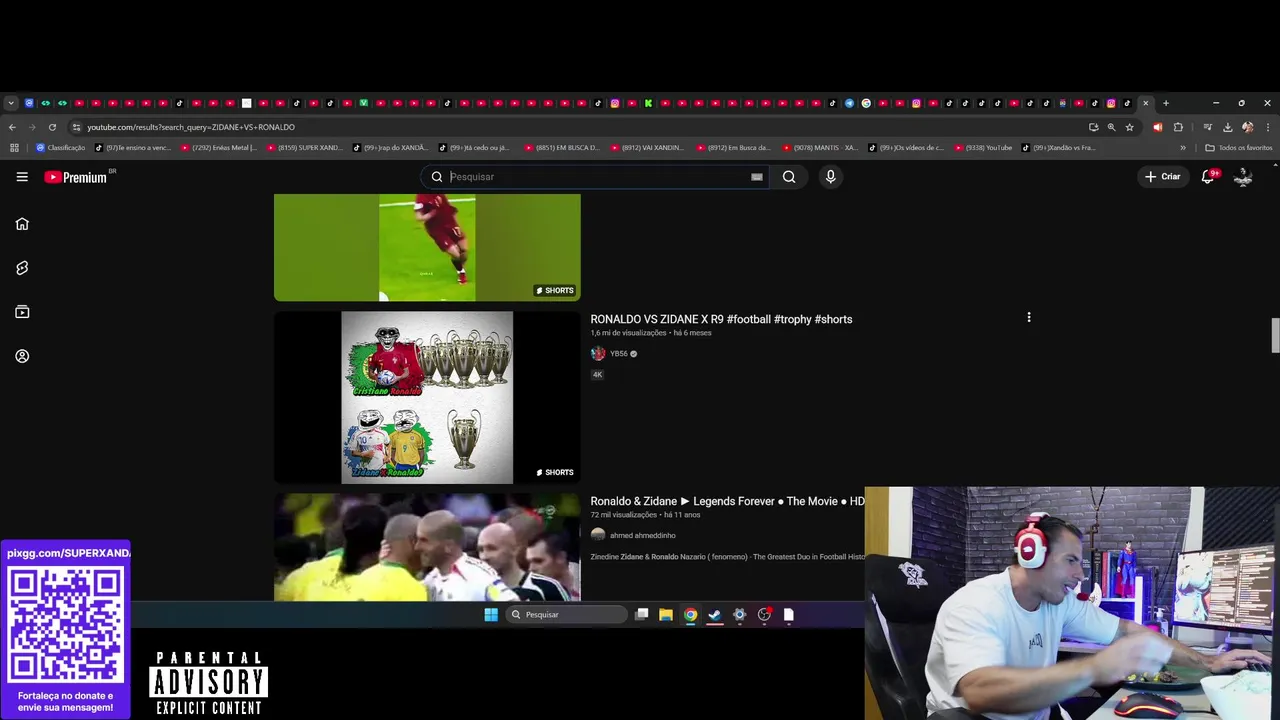This screenshot has height=720, width=1280.
Task: Open Steam from the taskbar
Action: click(715, 615)
